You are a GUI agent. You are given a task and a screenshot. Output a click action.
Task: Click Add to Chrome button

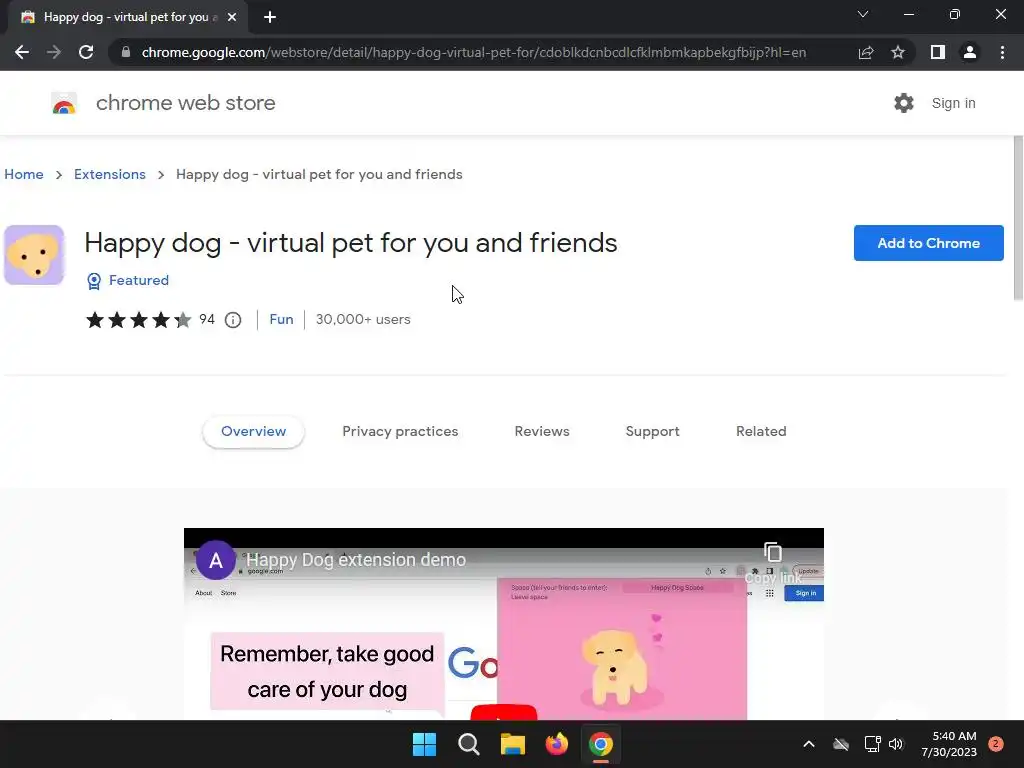click(x=929, y=243)
